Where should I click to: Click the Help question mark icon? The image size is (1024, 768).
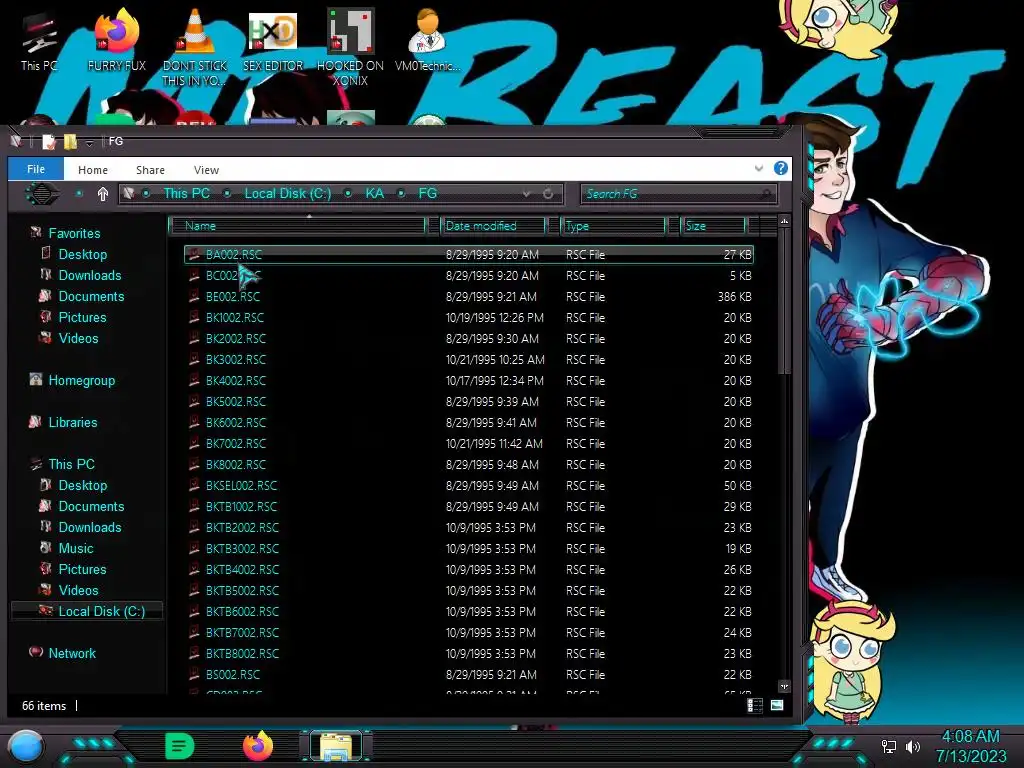[780, 168]
